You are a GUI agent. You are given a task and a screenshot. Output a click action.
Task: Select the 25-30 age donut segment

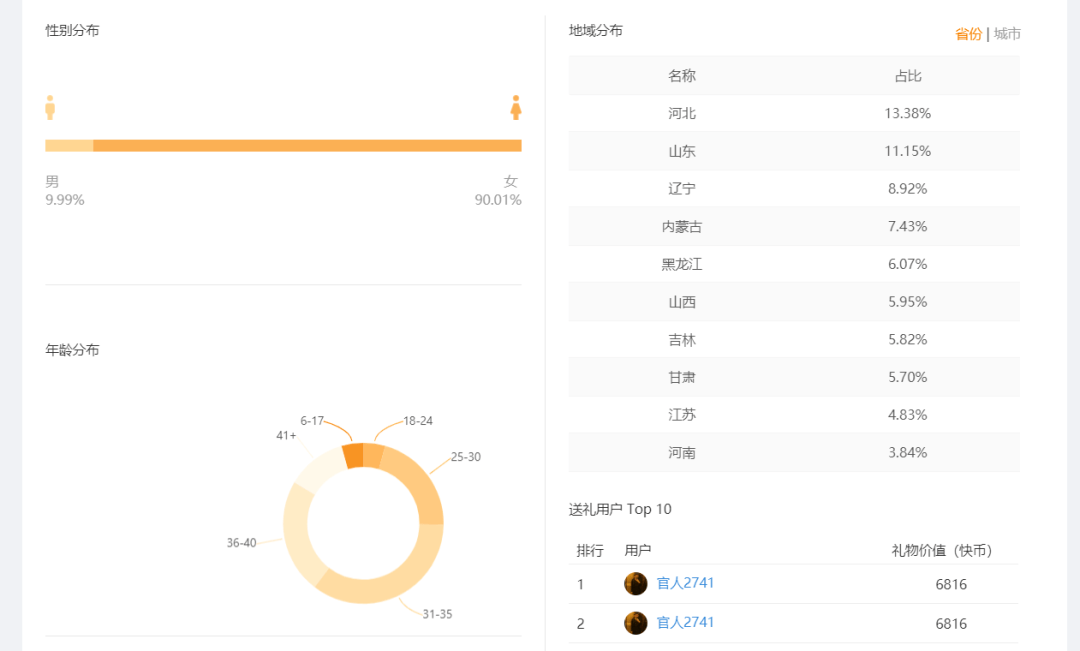coord(418,485)
